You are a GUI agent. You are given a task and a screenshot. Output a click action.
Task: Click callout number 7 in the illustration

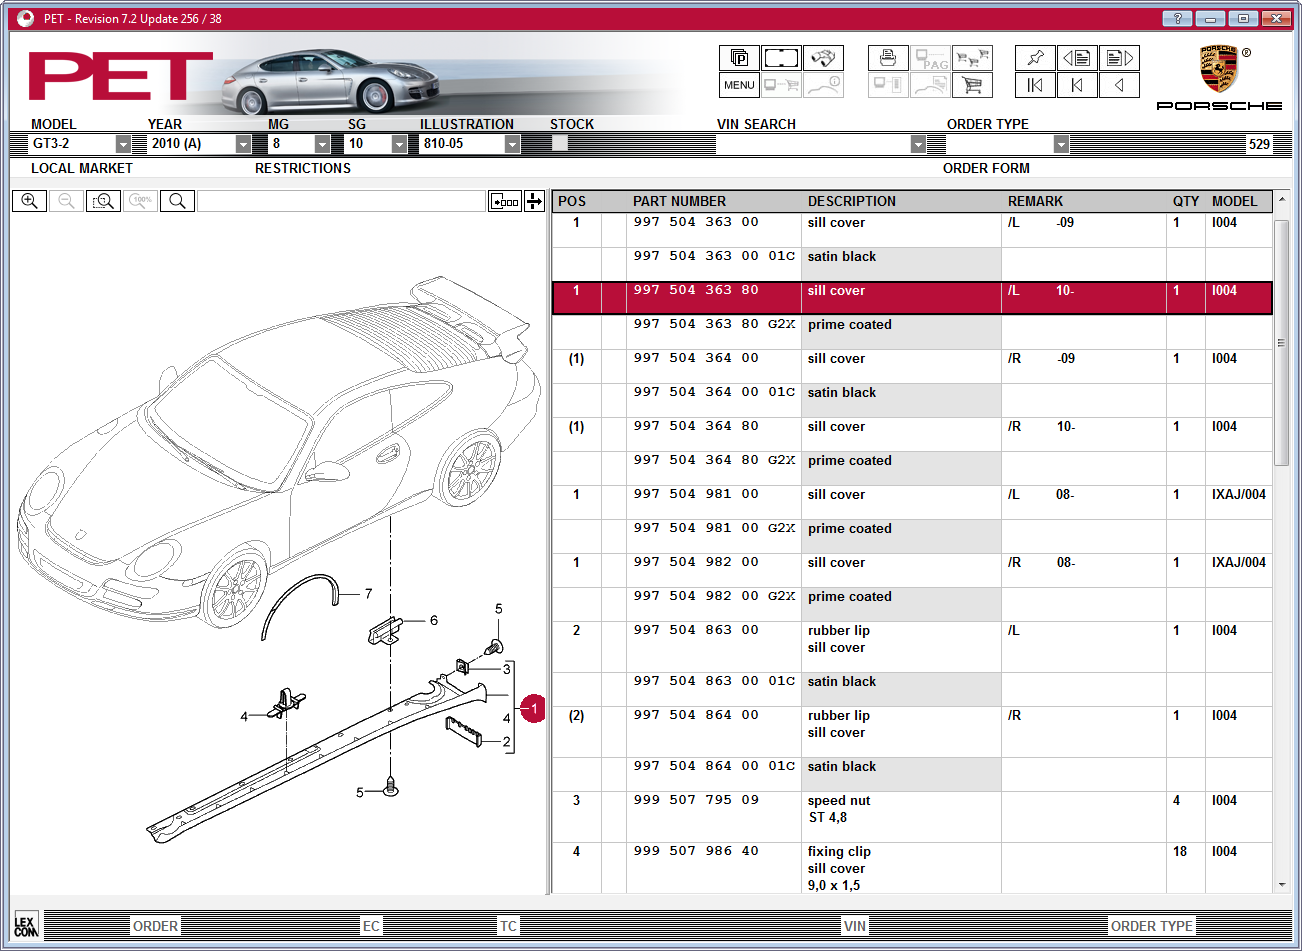pos(368,593)
